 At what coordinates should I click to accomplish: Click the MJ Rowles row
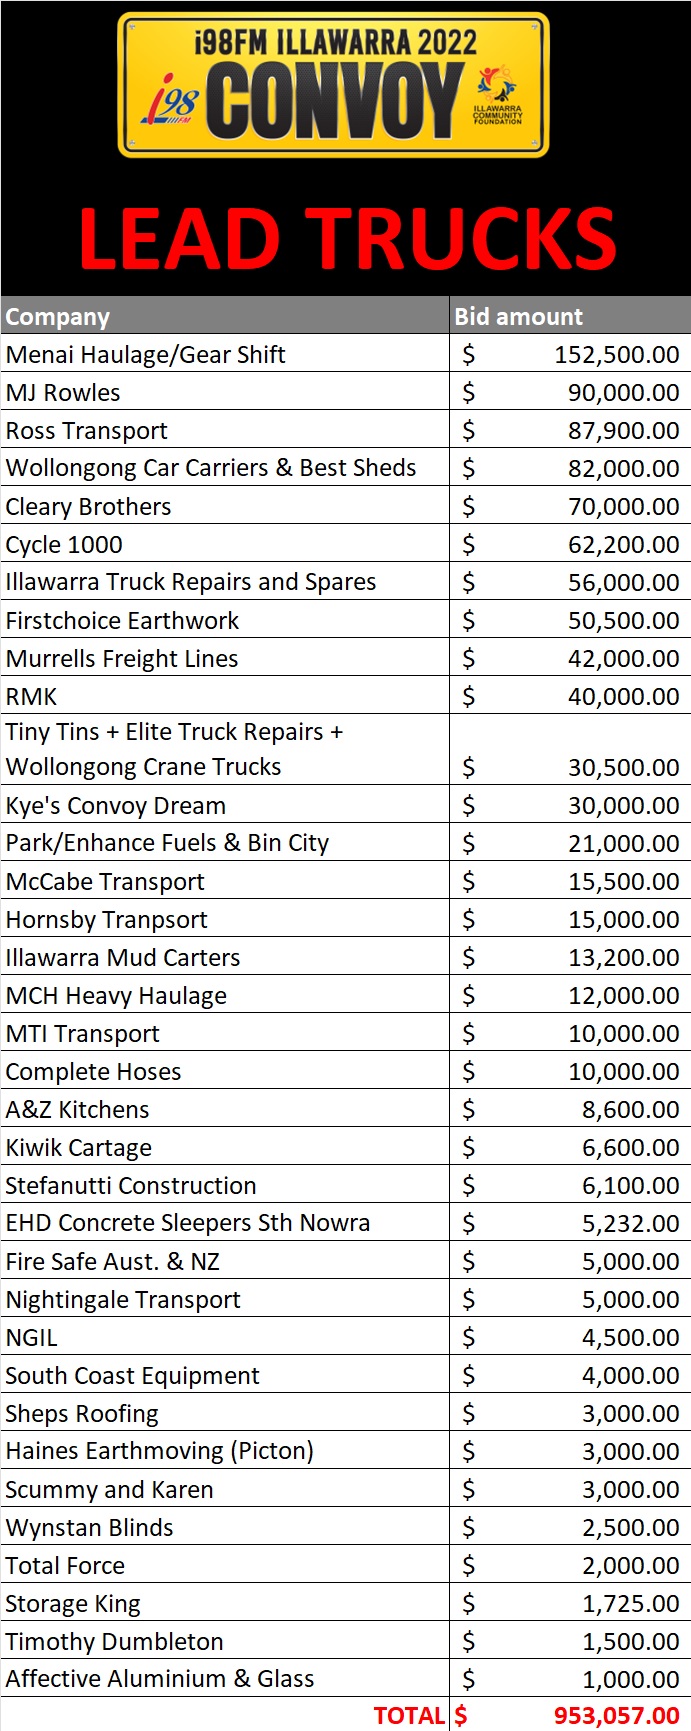click(x=345, y=392)
